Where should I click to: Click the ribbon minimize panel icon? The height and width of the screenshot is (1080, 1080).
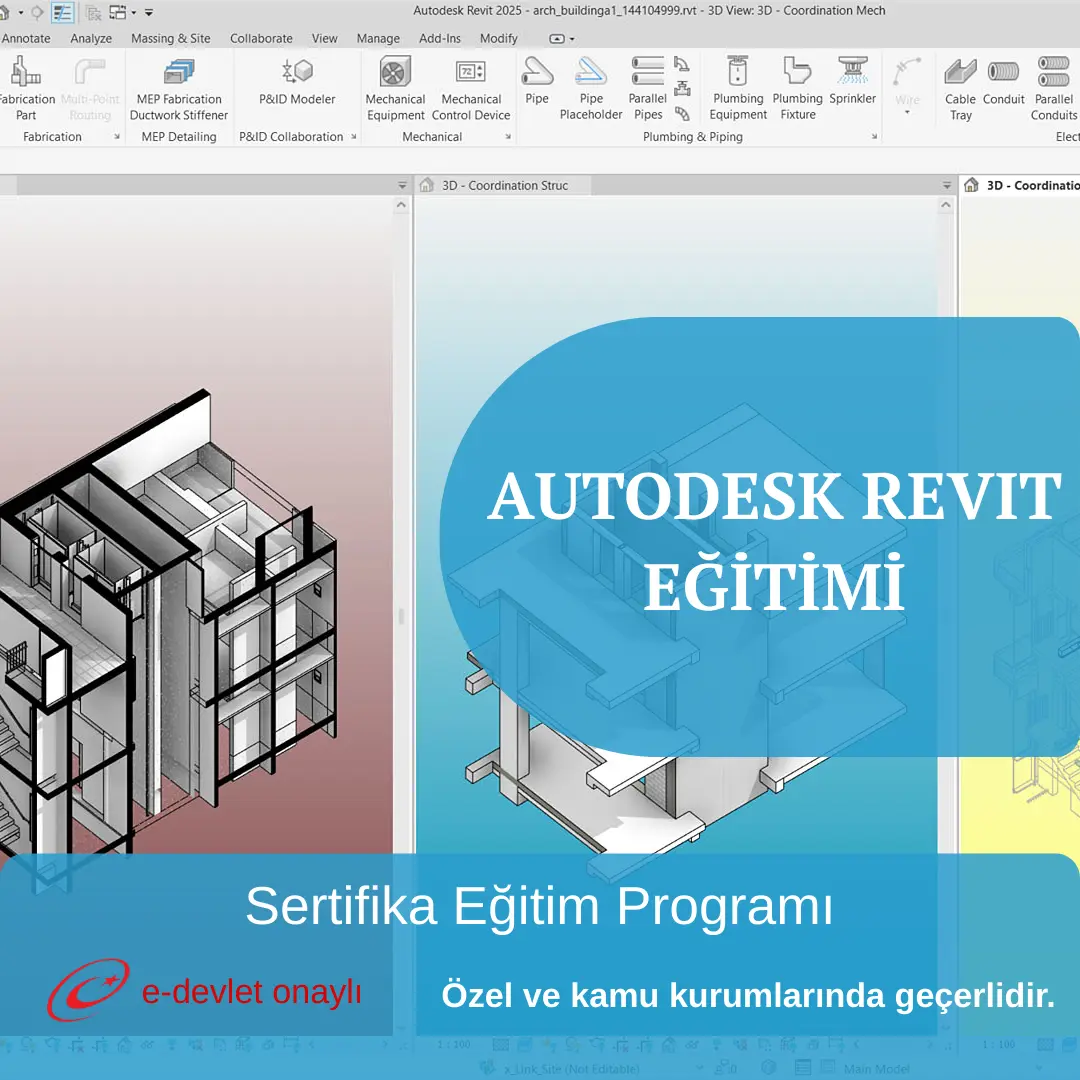pyautogui.click(x=557, y=39)
